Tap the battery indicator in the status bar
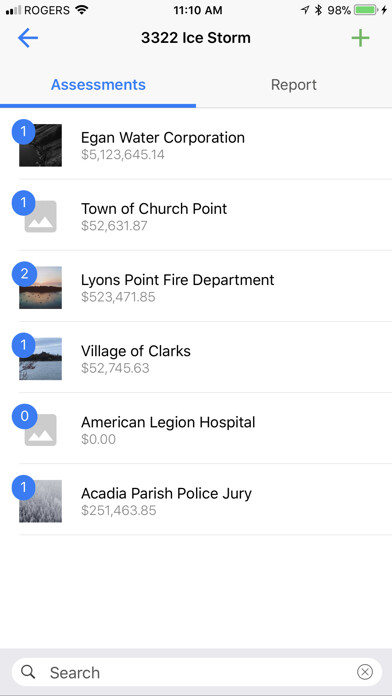Screen dimensions: 392x696 coord(366,10)
